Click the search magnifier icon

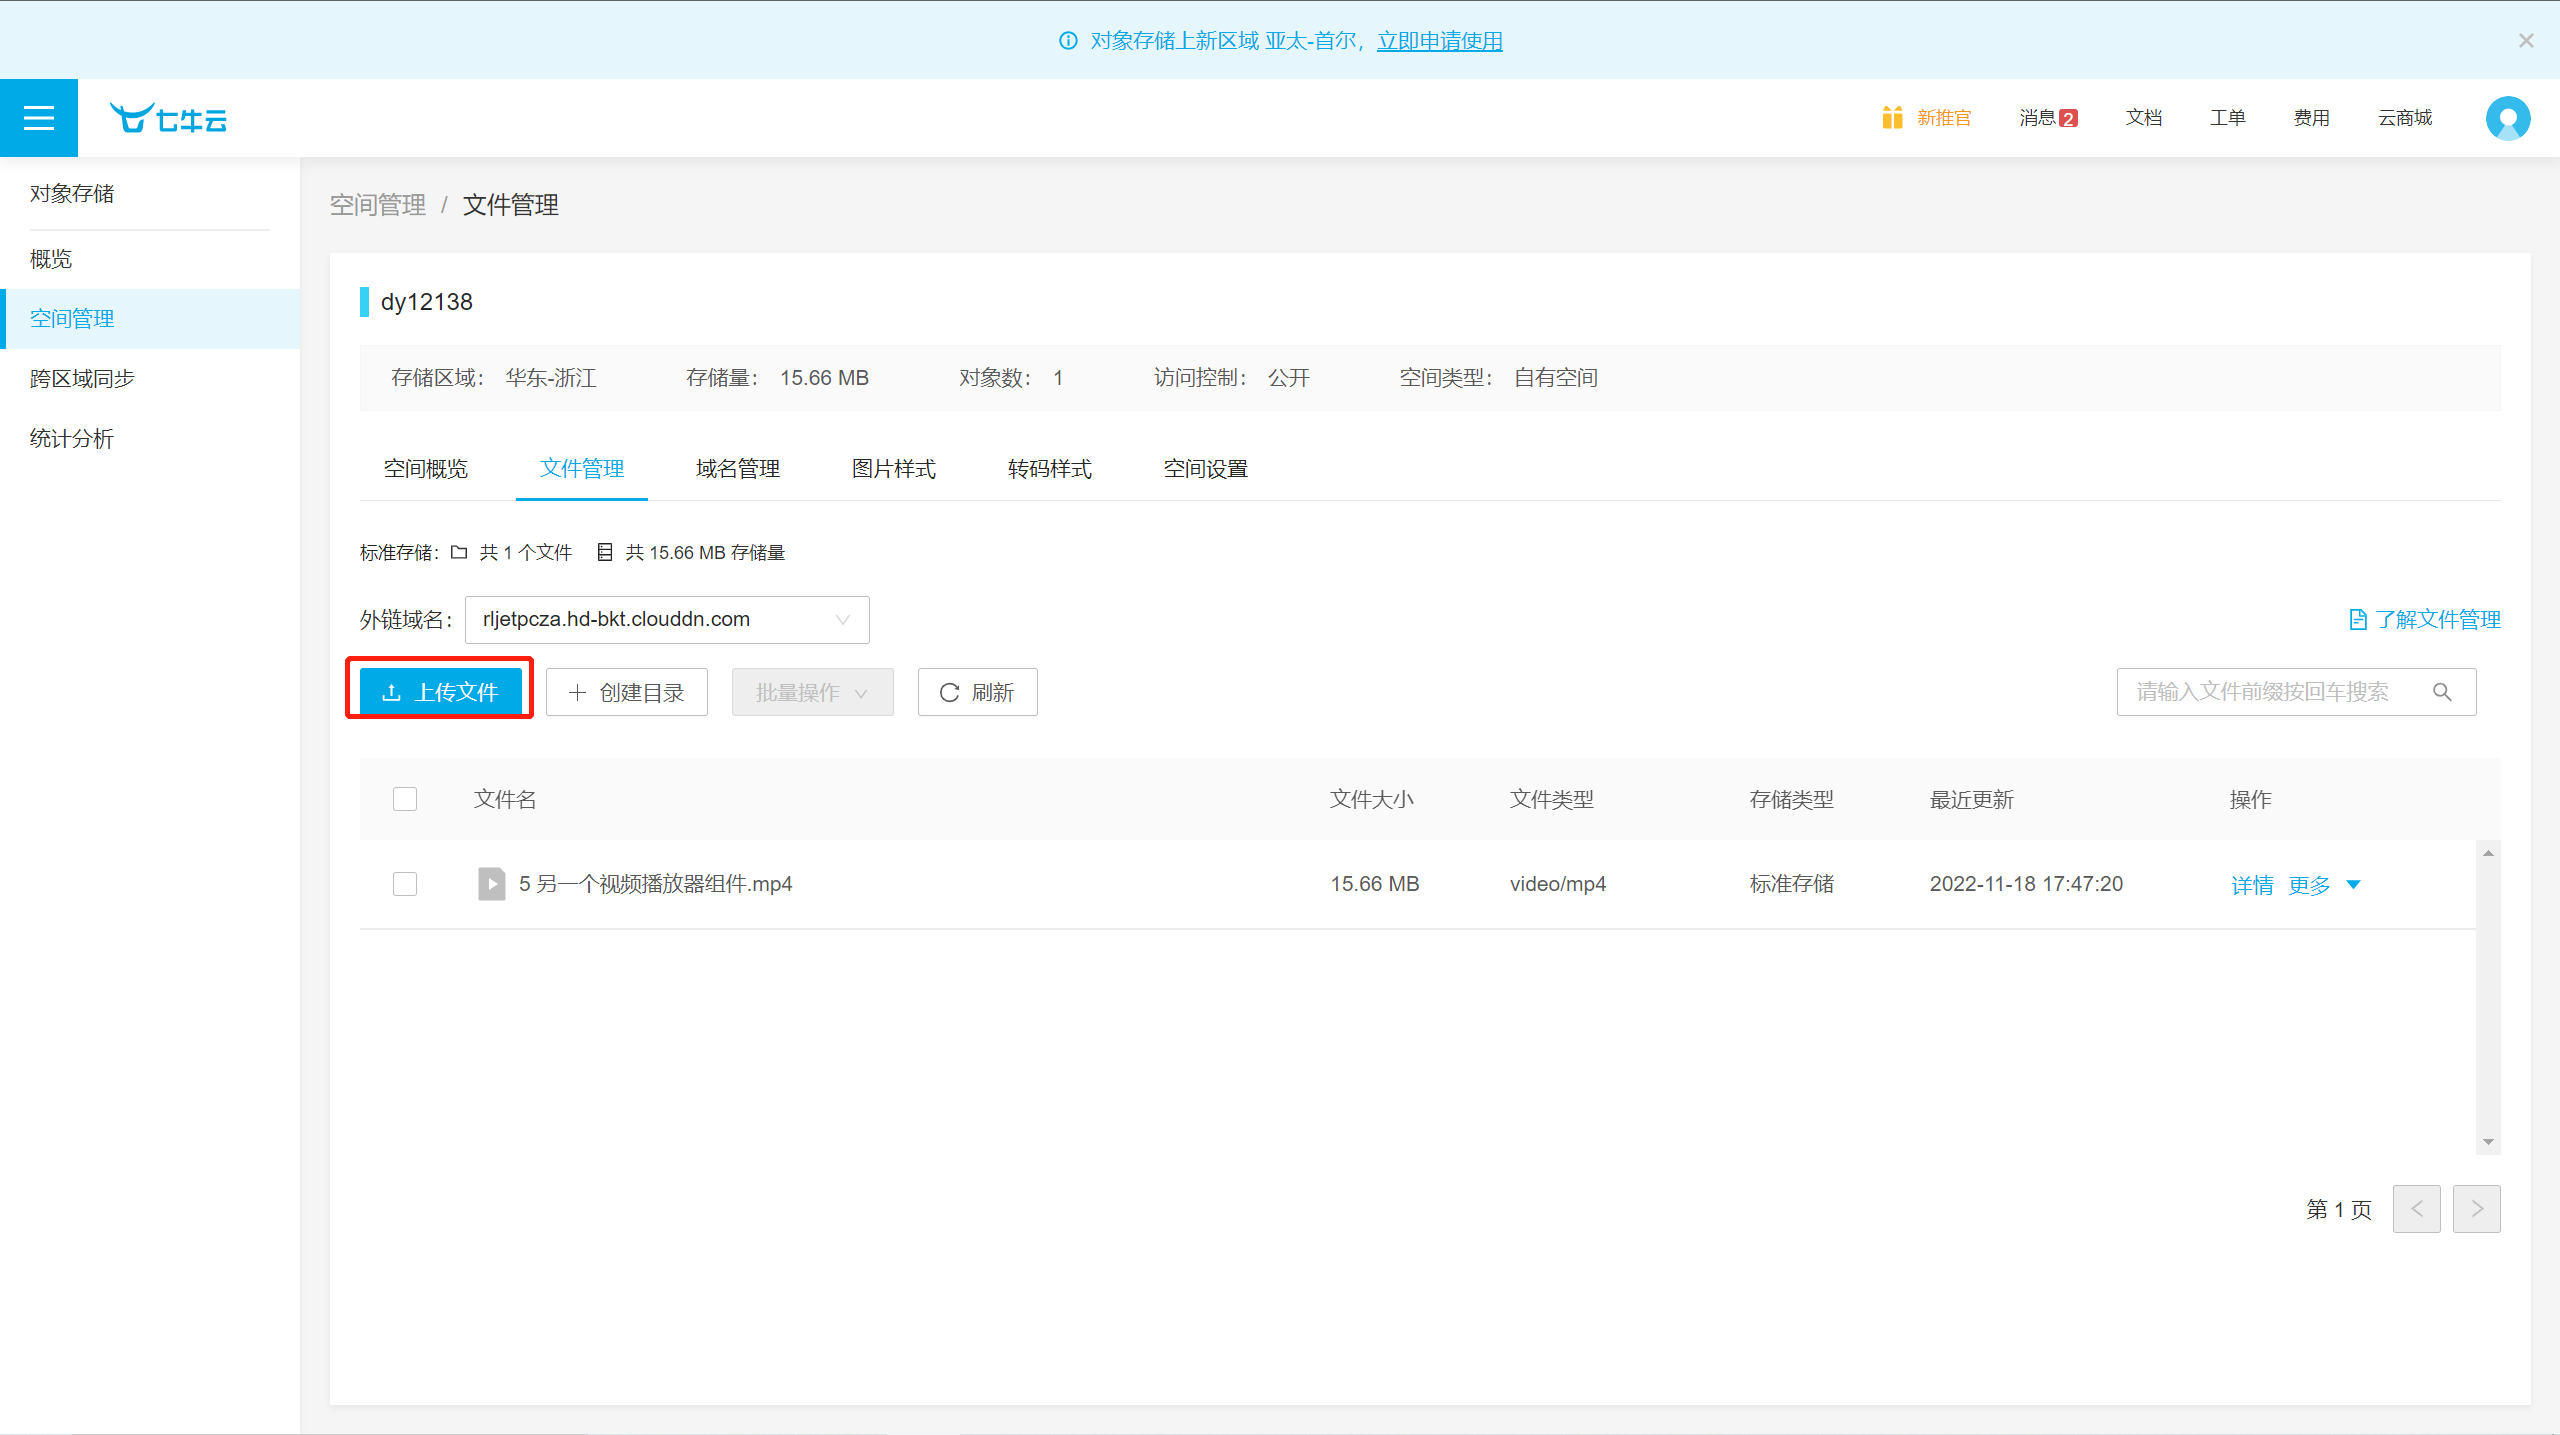click(x=2442, y=692)
